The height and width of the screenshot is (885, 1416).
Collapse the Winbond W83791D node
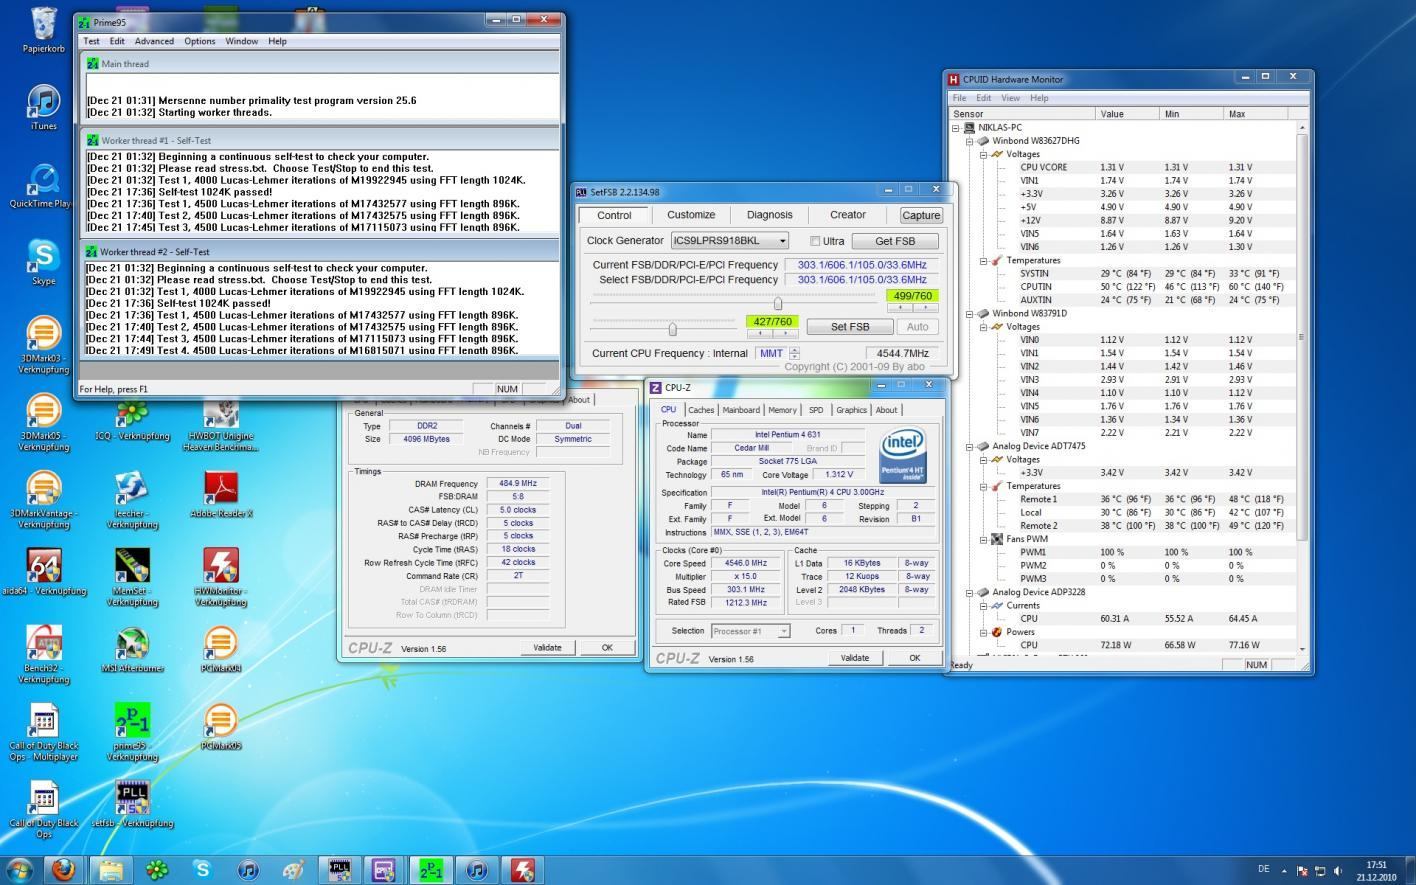(969, 313)
